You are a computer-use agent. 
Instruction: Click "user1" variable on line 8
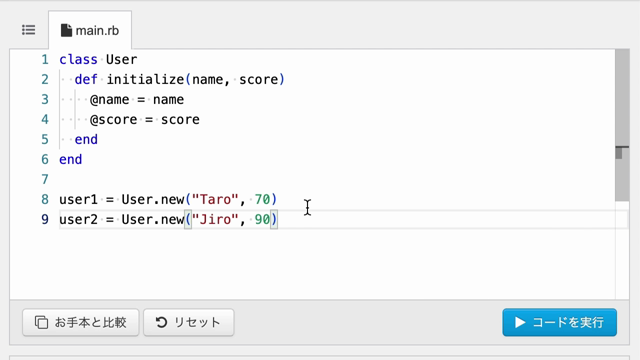(x=78, y=199)
